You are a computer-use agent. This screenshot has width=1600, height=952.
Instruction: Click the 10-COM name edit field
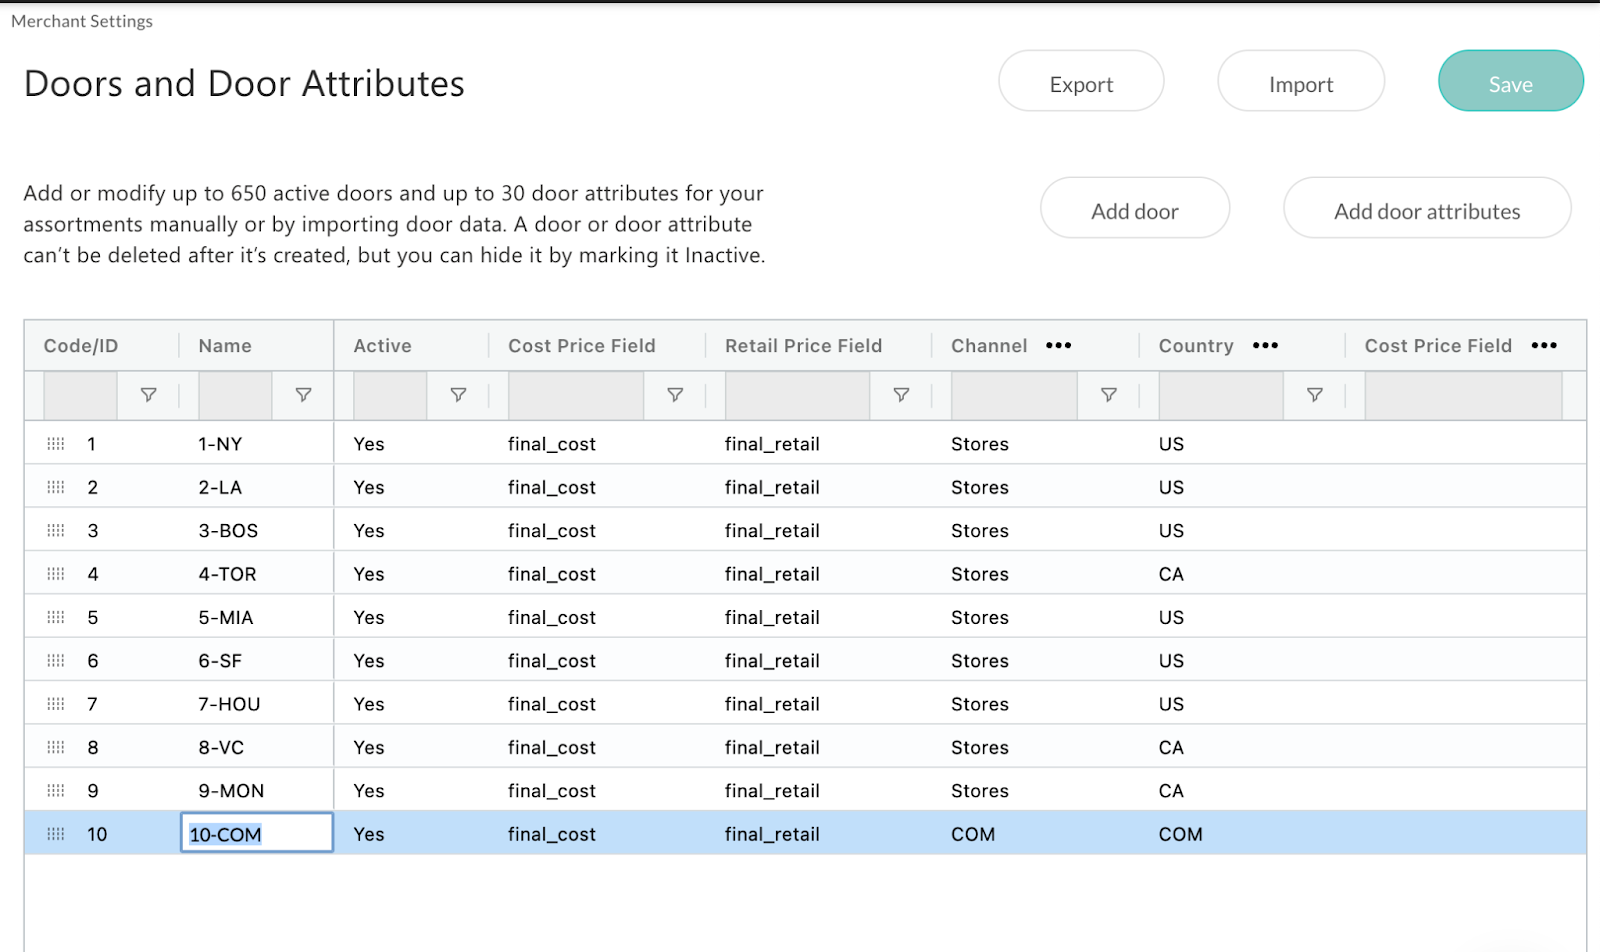click(257, 833)
